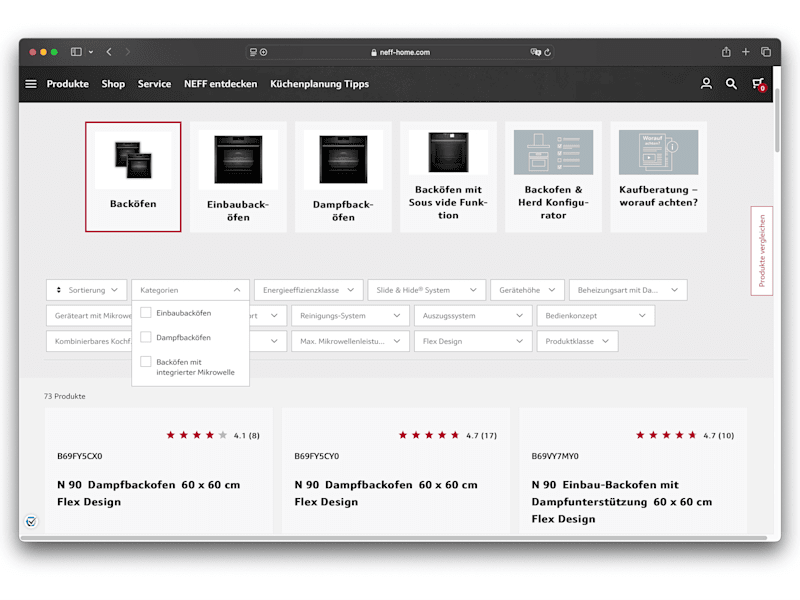Expand the Slide & Hide System filter

426,290
